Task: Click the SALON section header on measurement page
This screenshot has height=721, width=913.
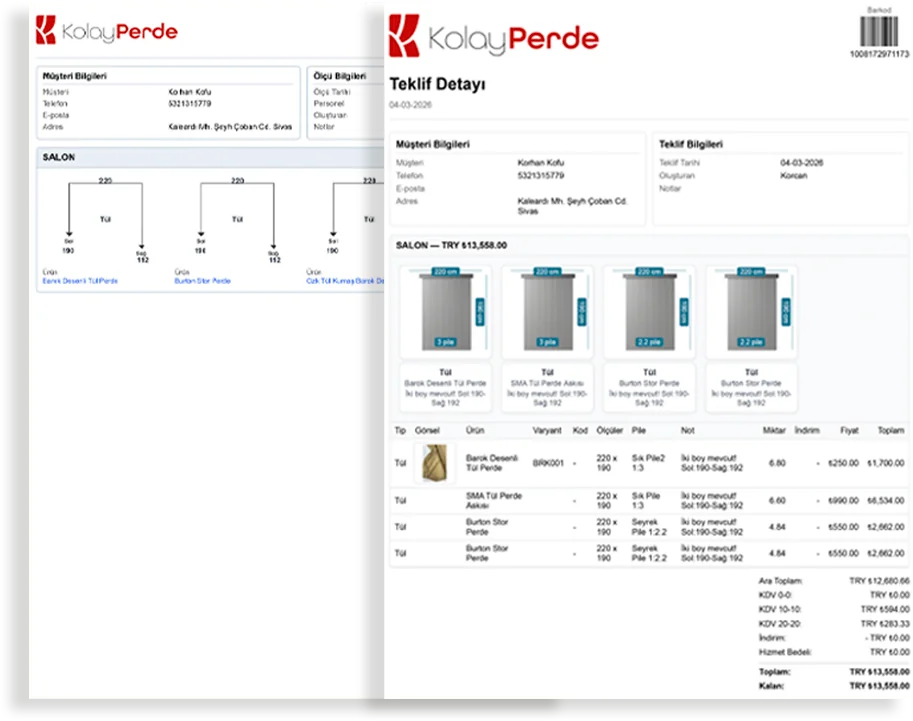Action: 59,157
